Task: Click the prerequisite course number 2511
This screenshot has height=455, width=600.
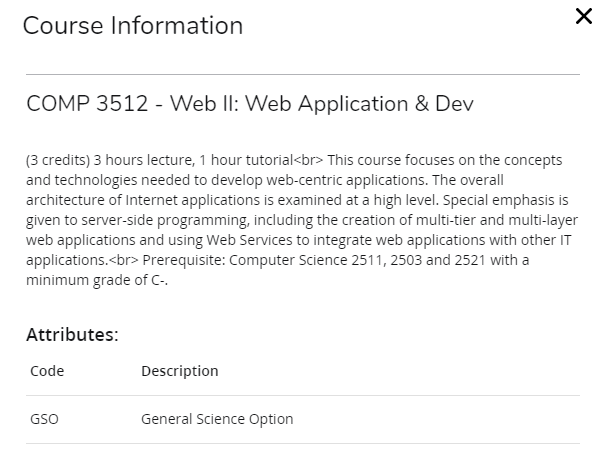Action: tap(368, 260)
